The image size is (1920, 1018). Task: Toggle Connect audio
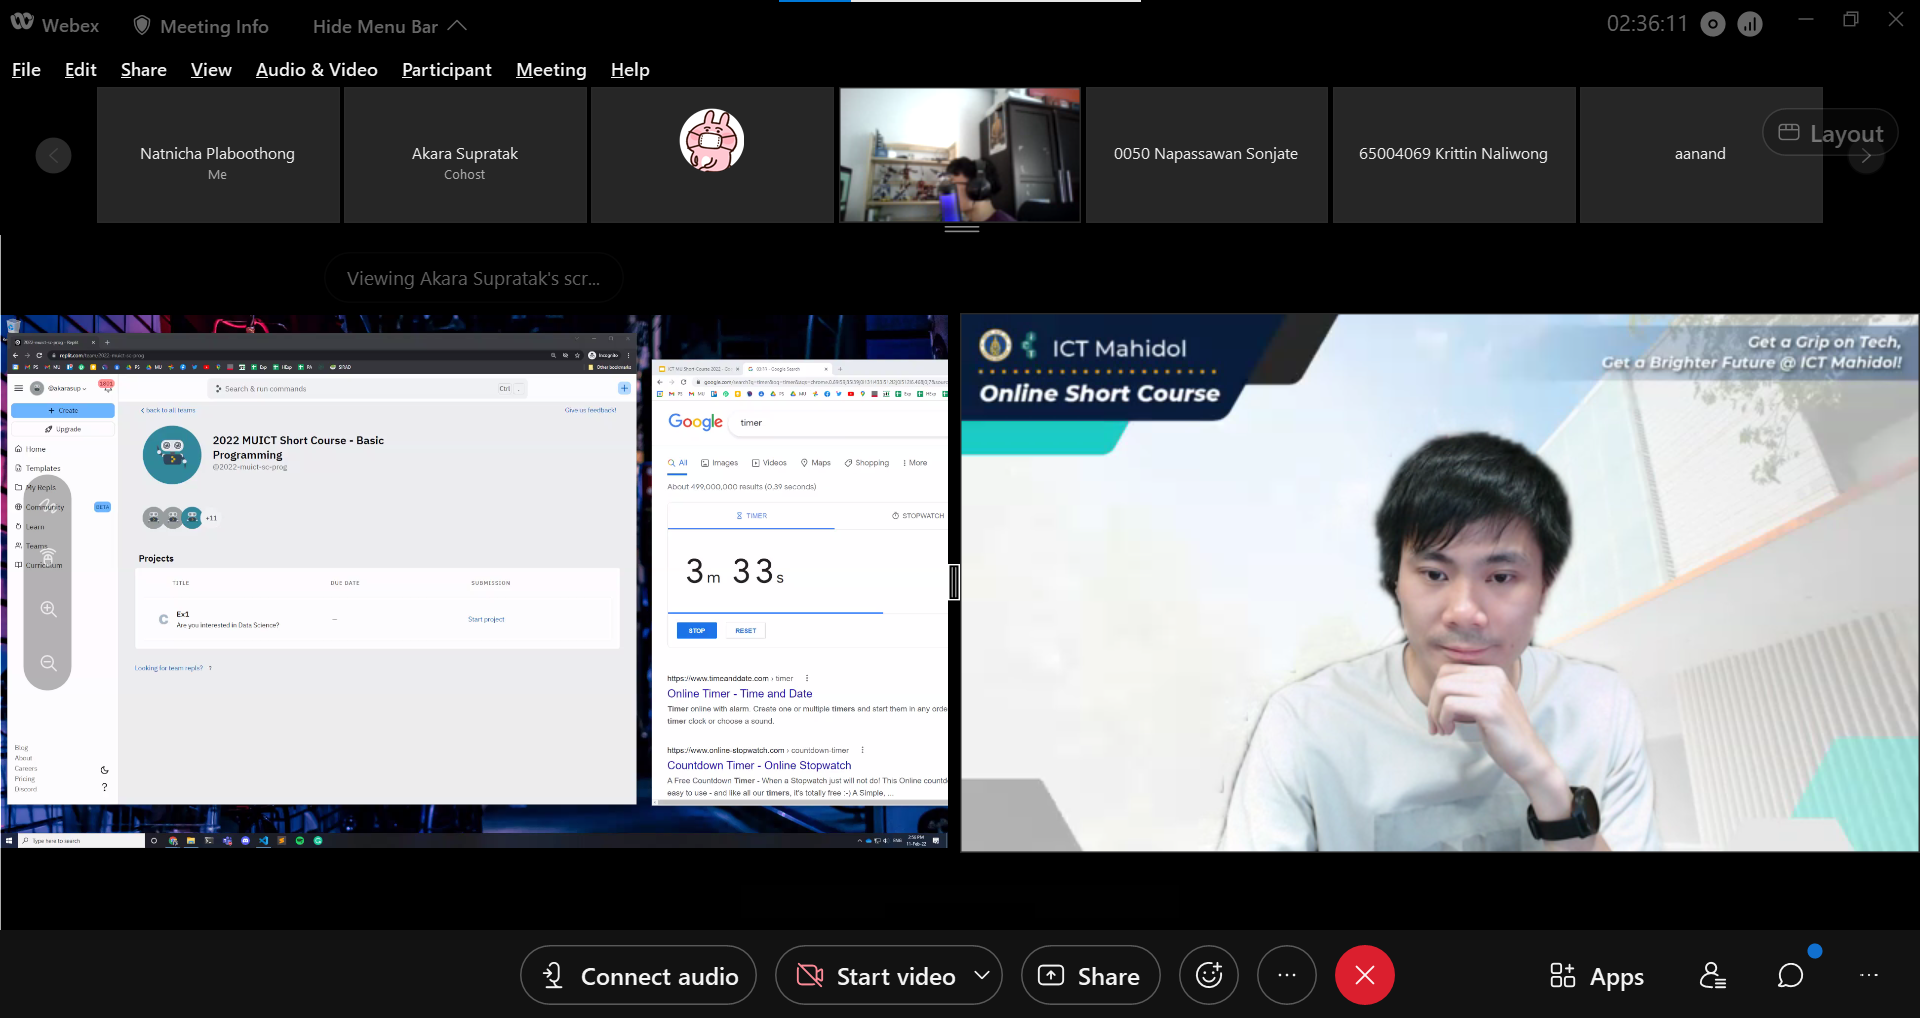point(639,976)
